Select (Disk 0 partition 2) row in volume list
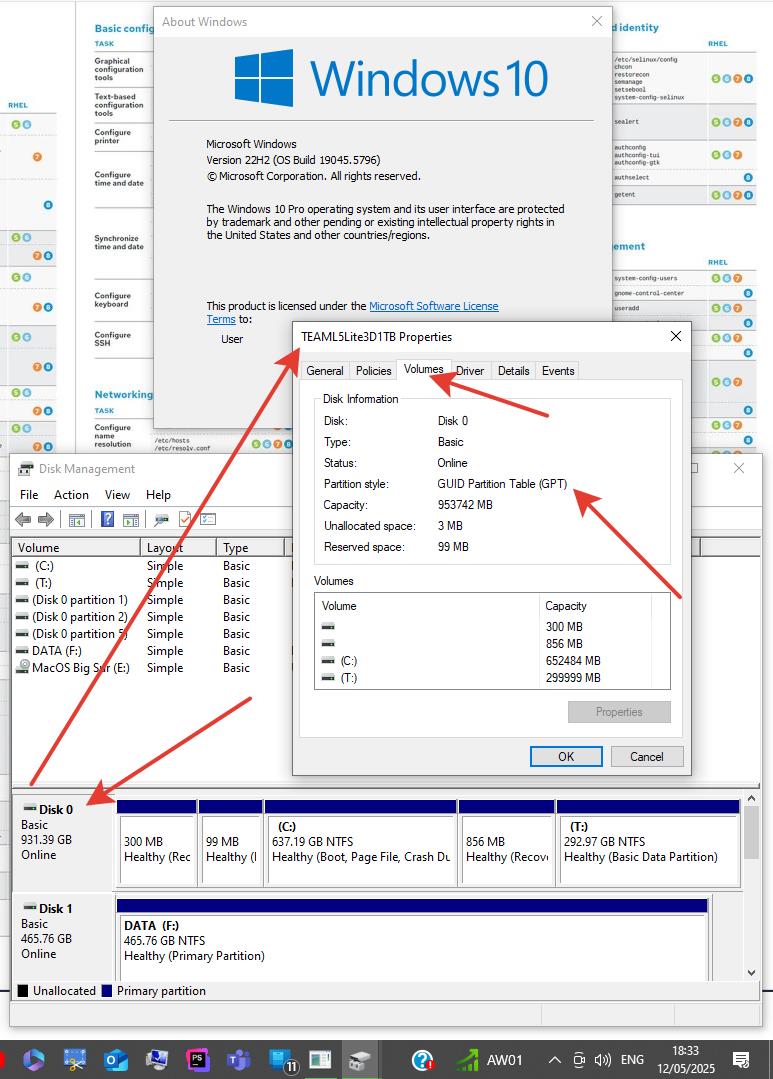The height and width of the screenshot is (1079, 773). point(79,617)
